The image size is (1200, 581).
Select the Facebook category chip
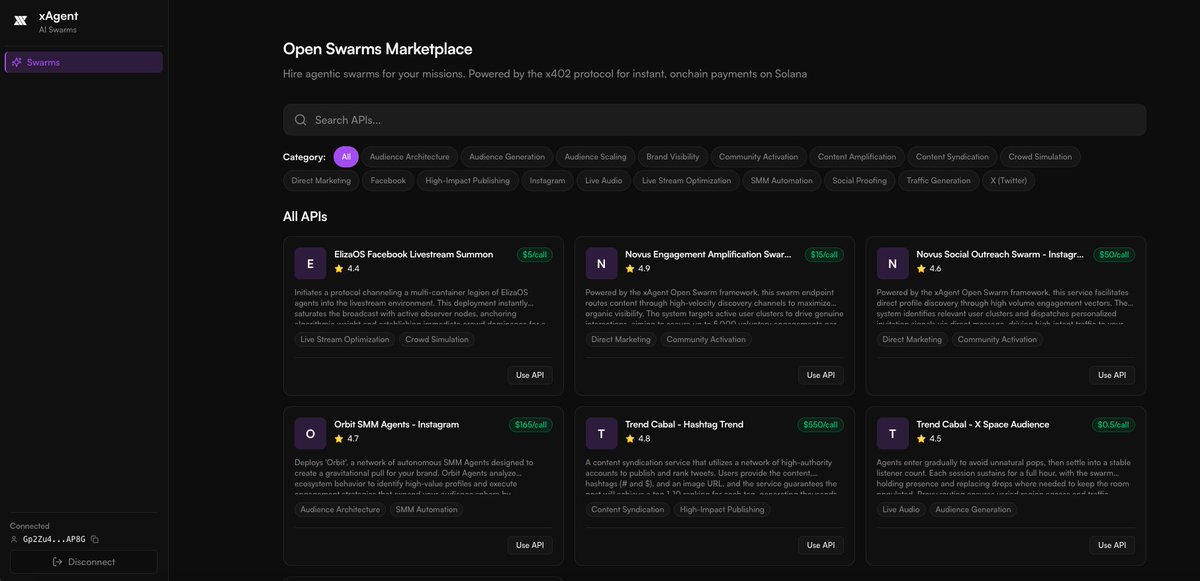click(388, 181)
